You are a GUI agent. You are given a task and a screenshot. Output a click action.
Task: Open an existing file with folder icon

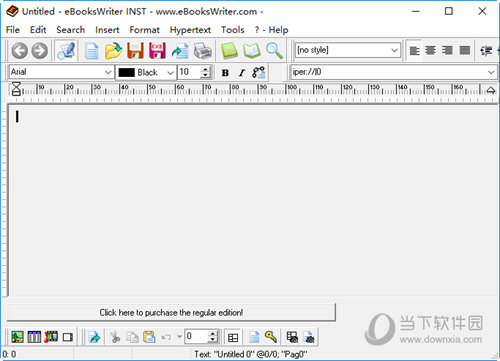[113, 51]
